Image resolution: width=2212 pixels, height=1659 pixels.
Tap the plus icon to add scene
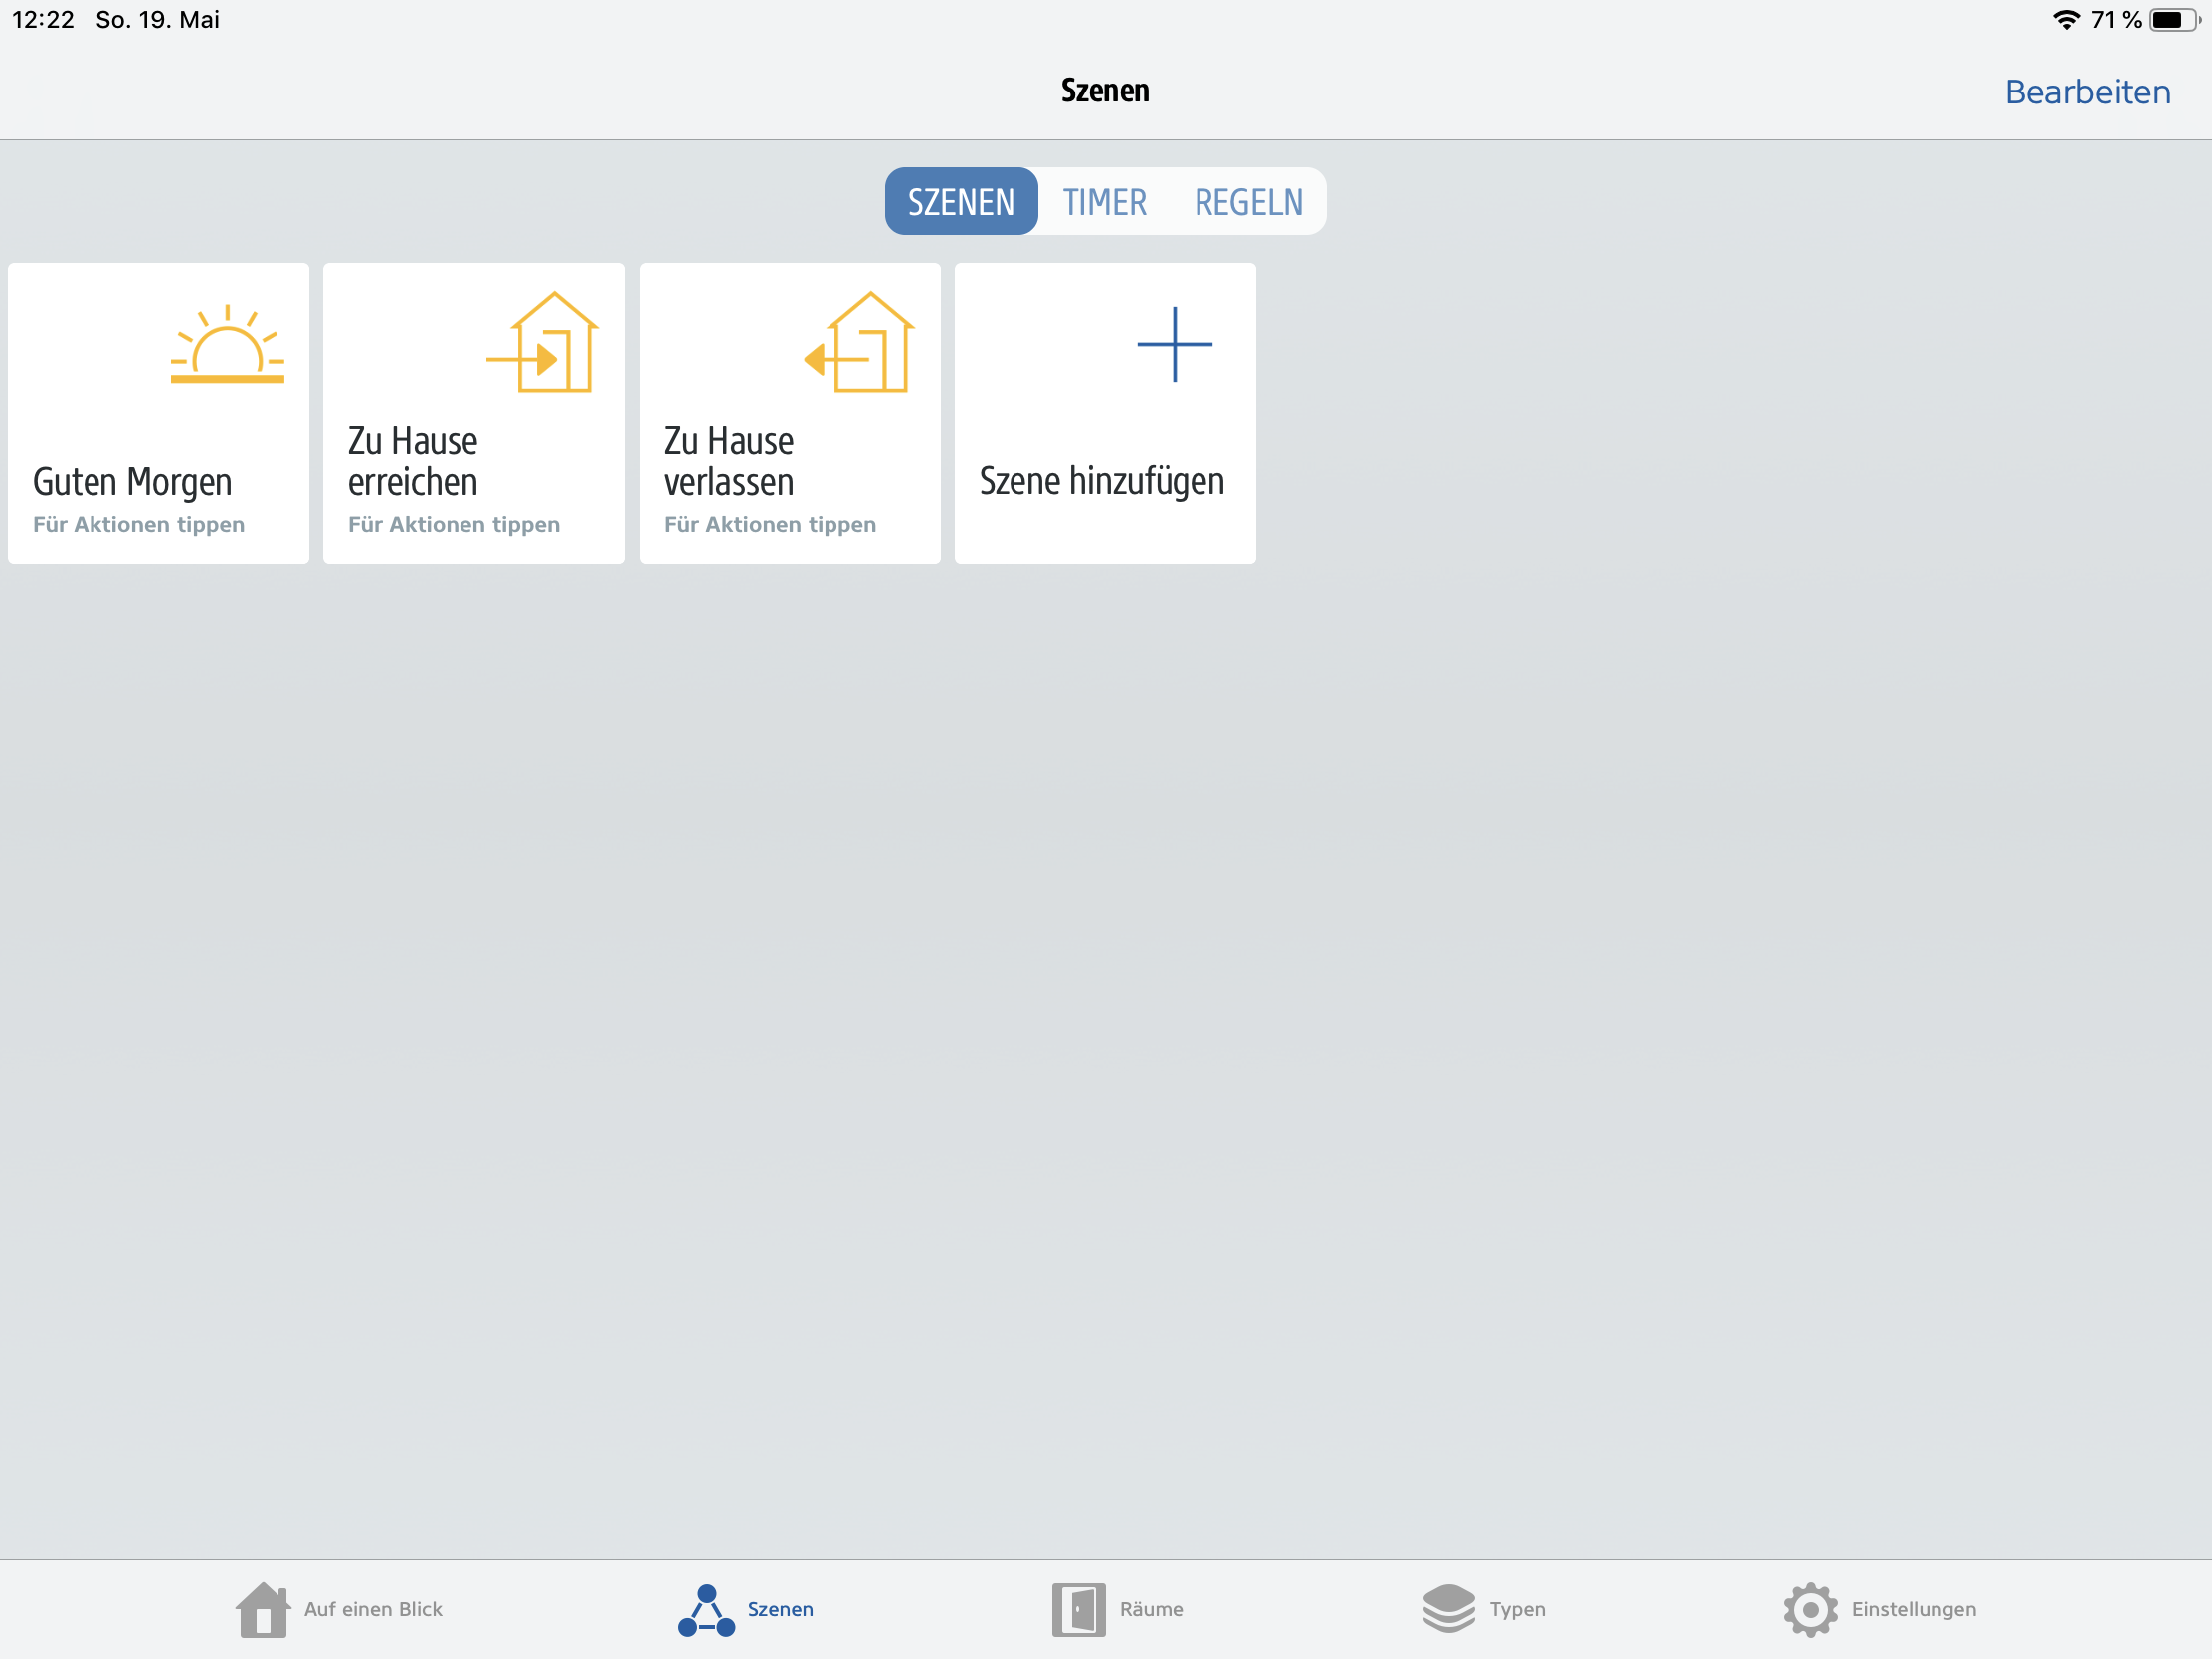point(1174,345)
